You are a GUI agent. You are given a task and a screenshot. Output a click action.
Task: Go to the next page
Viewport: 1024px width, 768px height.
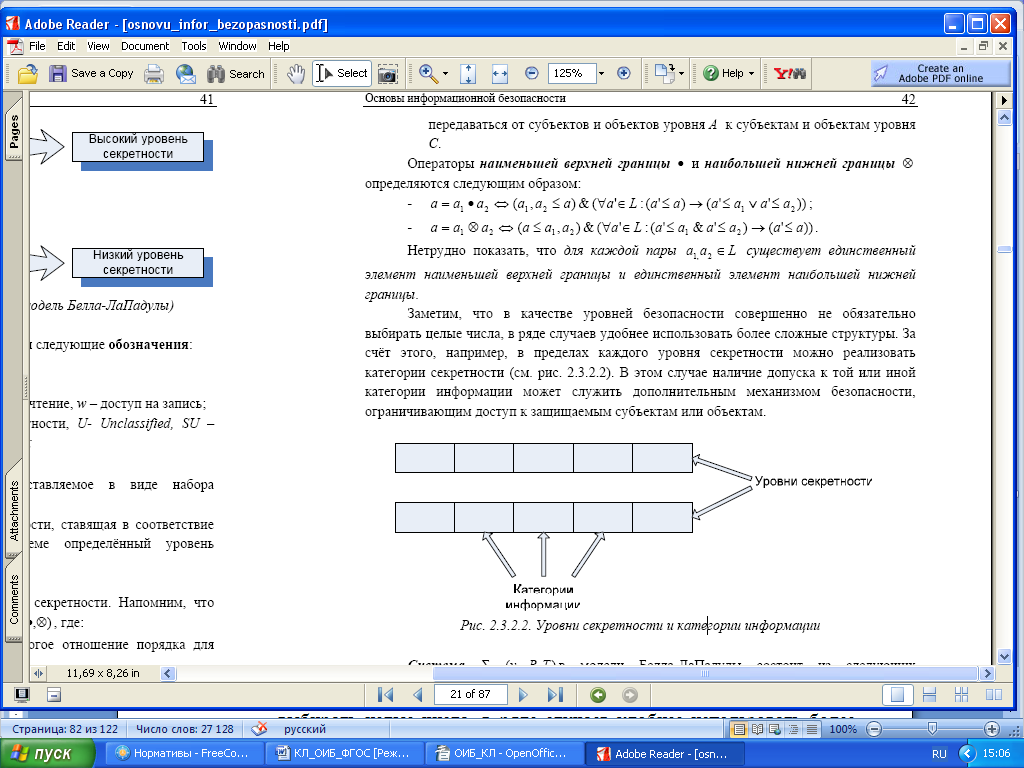[x=522, y=694]
